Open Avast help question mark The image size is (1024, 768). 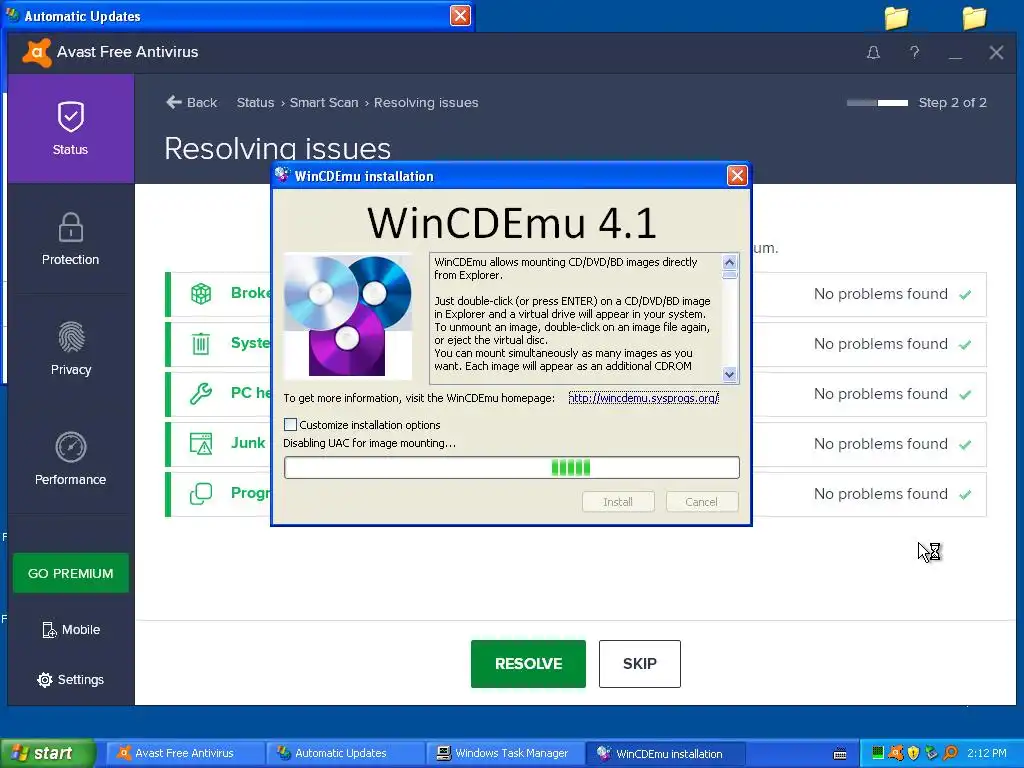tap(914, 52)
